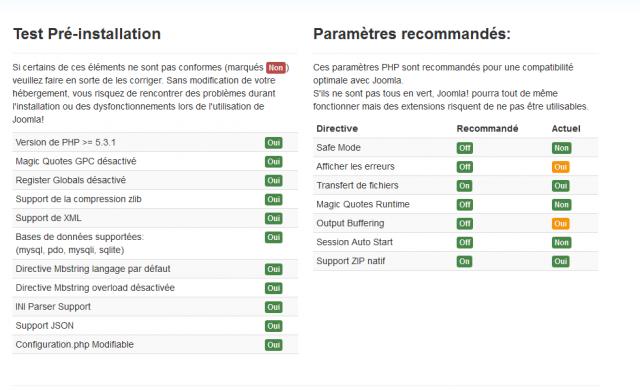Image resolution: width=640 pixels, height=390 pixels.
Task: Select the red Non badge in the intro paragraph
Action: coord(276,68)
